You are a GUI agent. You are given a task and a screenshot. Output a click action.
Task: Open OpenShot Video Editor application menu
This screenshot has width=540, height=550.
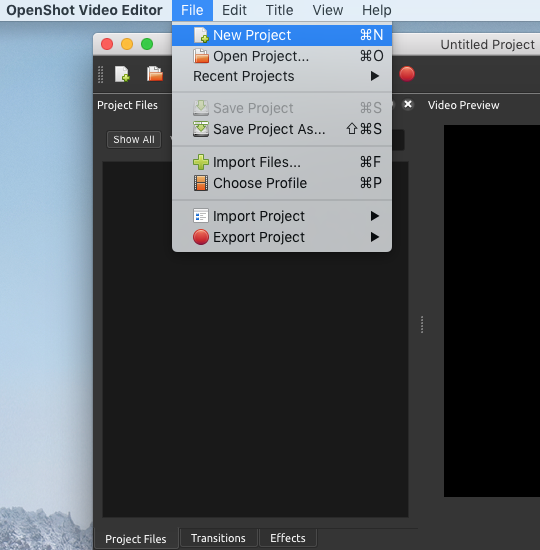[84, 10]
